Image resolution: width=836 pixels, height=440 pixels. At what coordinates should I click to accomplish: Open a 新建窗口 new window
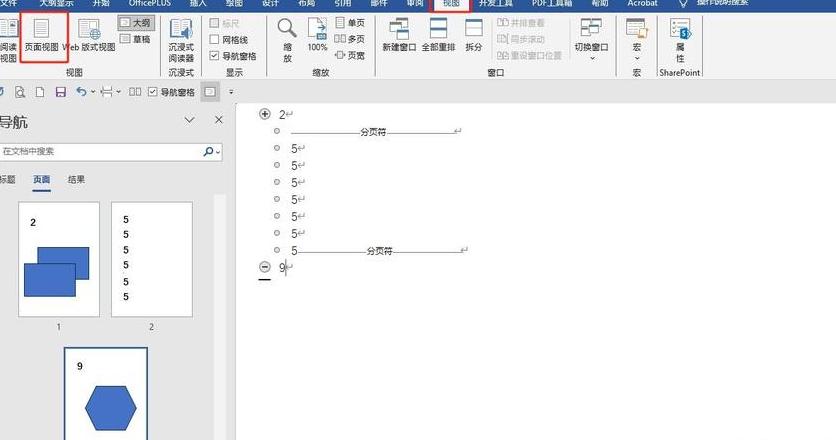click(x=399, y=35)
